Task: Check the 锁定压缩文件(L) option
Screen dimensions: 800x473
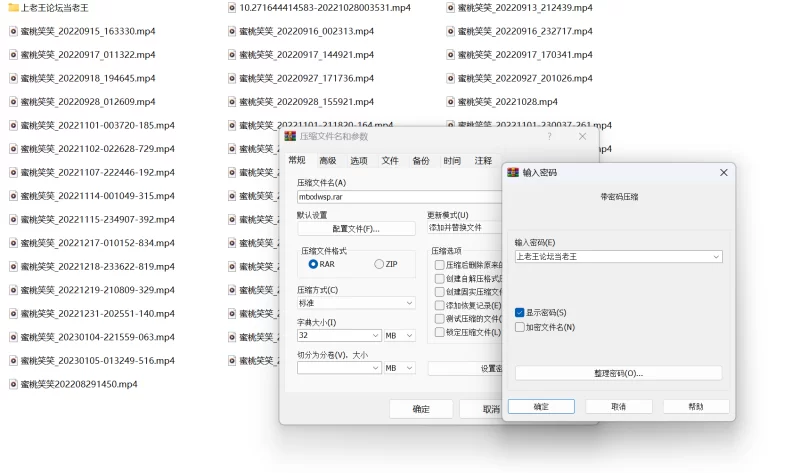Action: 439,332
